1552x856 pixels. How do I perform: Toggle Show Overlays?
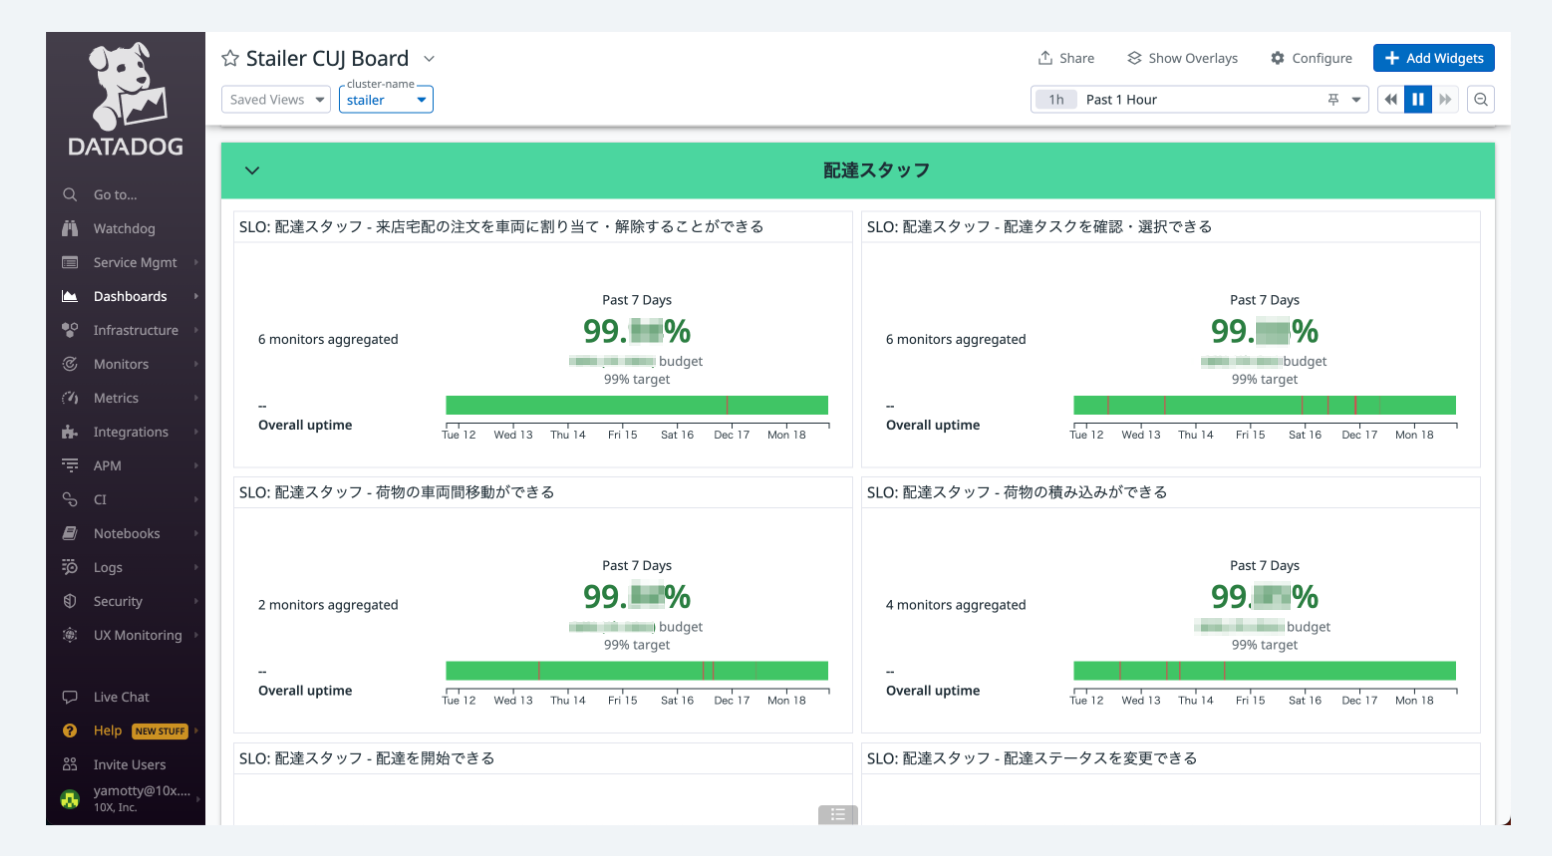click(x=1182, y=58)
